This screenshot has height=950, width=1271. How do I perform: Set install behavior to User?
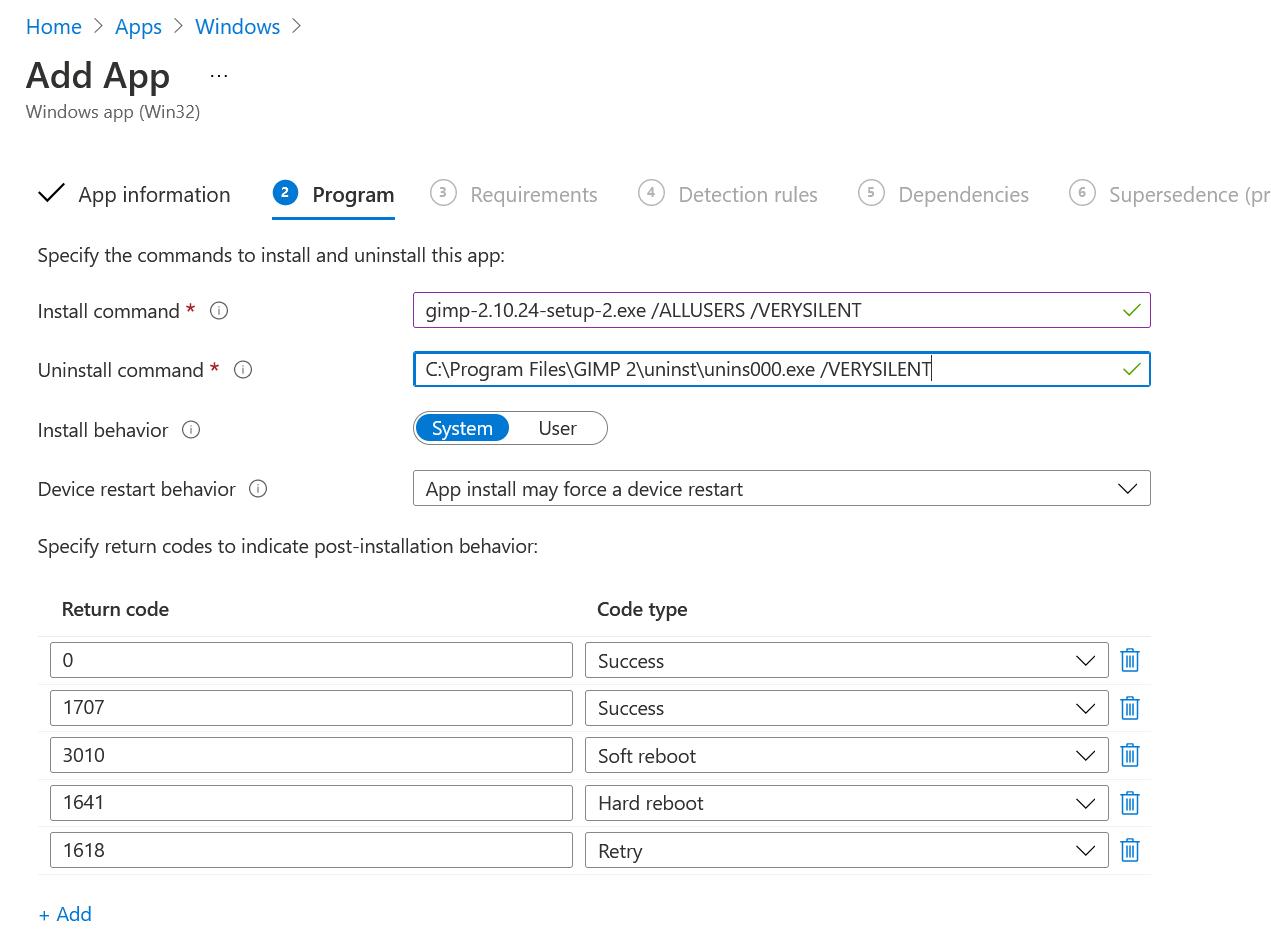click(x=557, y=428)
